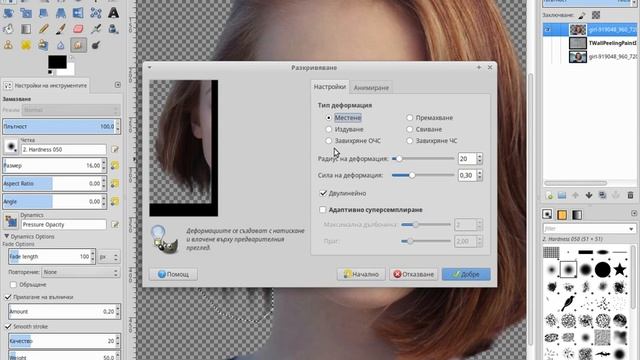640x360 pixels.
Task: Select the Clone stamp tool
Action: point(8,45)
